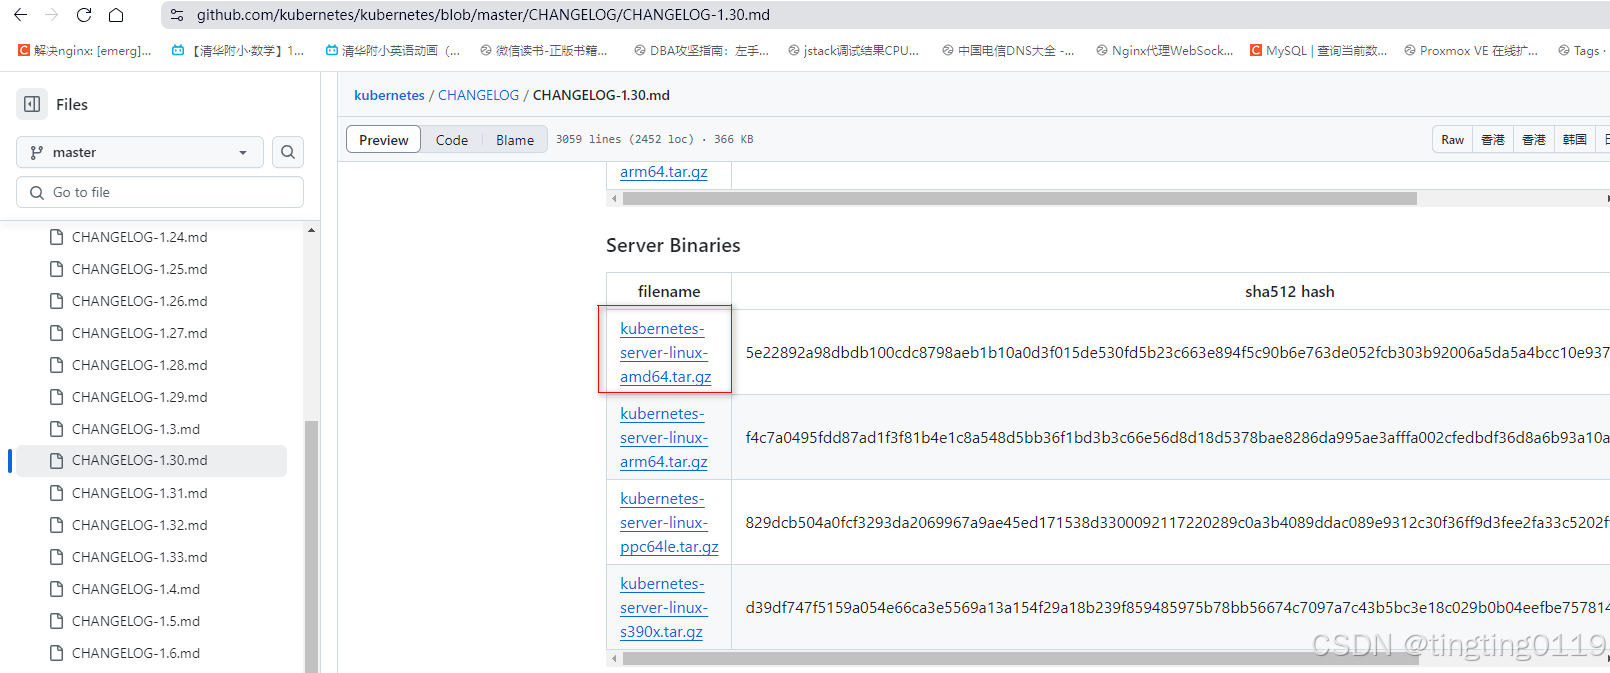
Task: Switch to Blame tab
Action: 515,140
